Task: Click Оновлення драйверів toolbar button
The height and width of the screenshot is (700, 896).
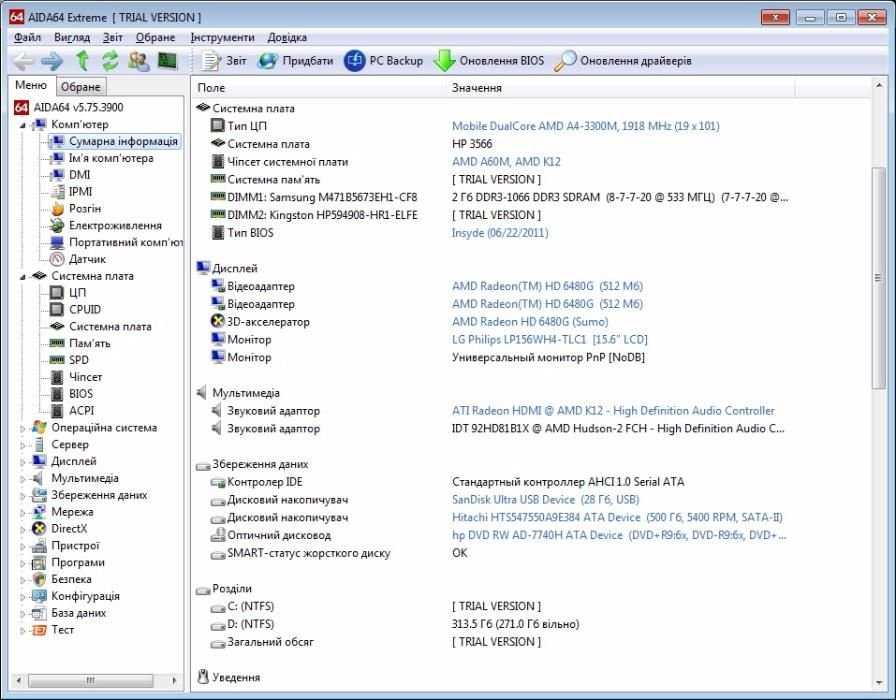Action: point(623,61)
